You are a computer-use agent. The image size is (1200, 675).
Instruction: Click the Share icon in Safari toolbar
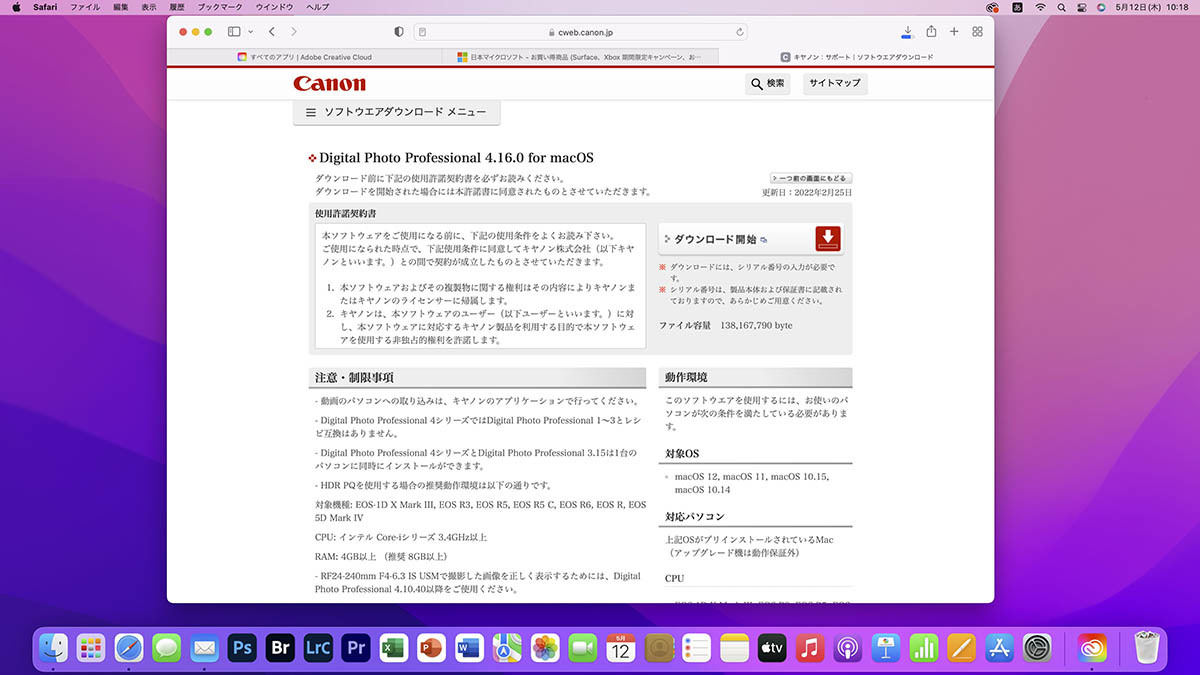tap(931, 32)
